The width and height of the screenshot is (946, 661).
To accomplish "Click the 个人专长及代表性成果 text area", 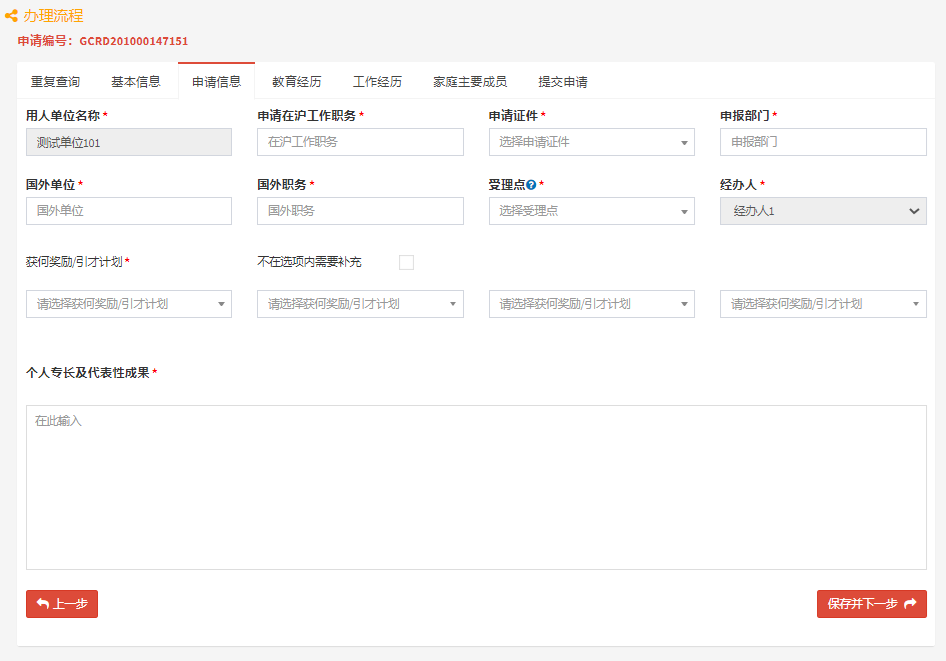I will 476,487.
